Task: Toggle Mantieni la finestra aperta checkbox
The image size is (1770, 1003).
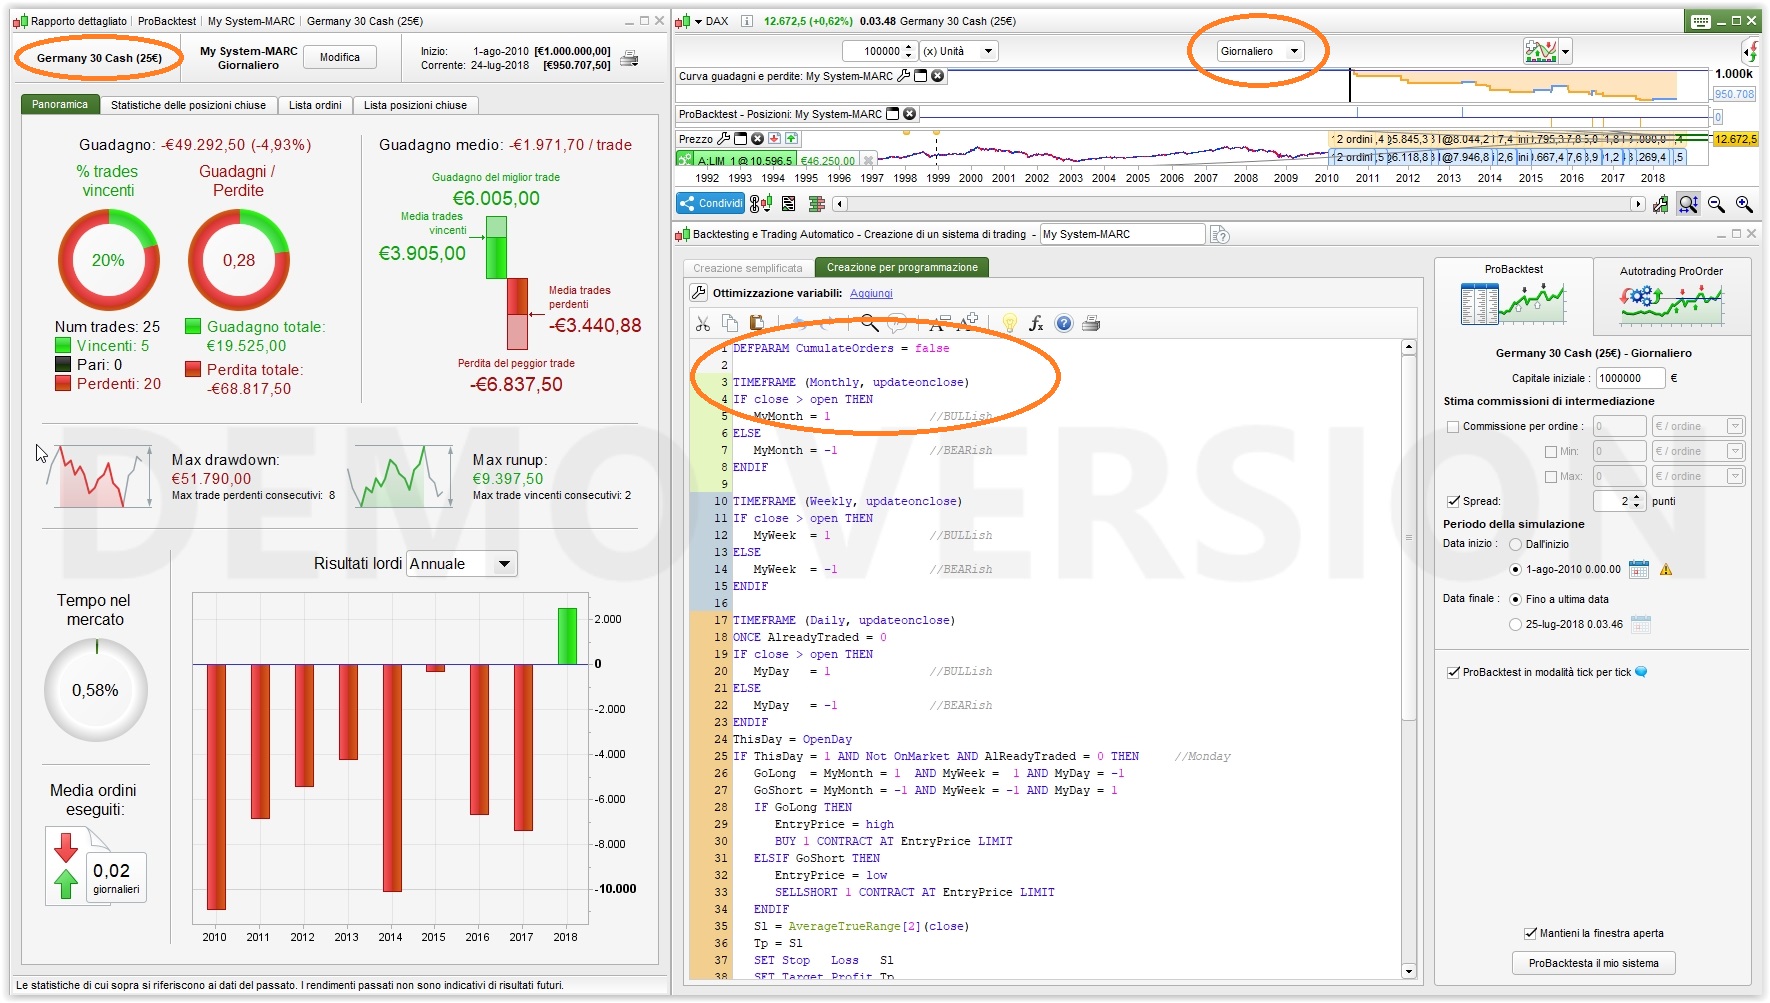Action: click(1530, 933)
